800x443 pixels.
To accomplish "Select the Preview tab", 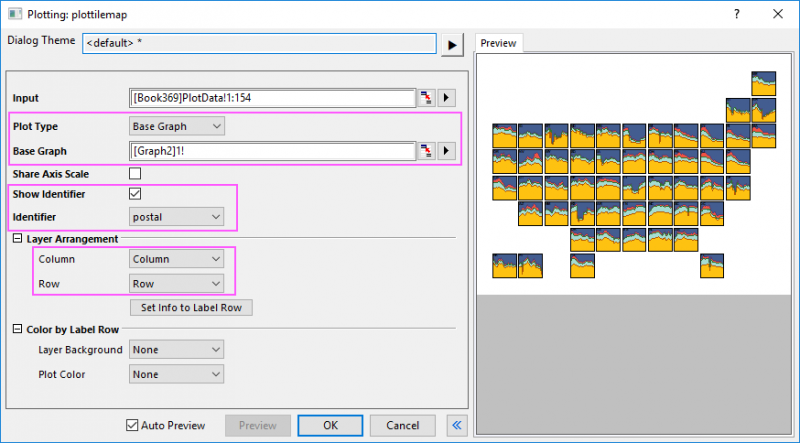I will point(498,43).
